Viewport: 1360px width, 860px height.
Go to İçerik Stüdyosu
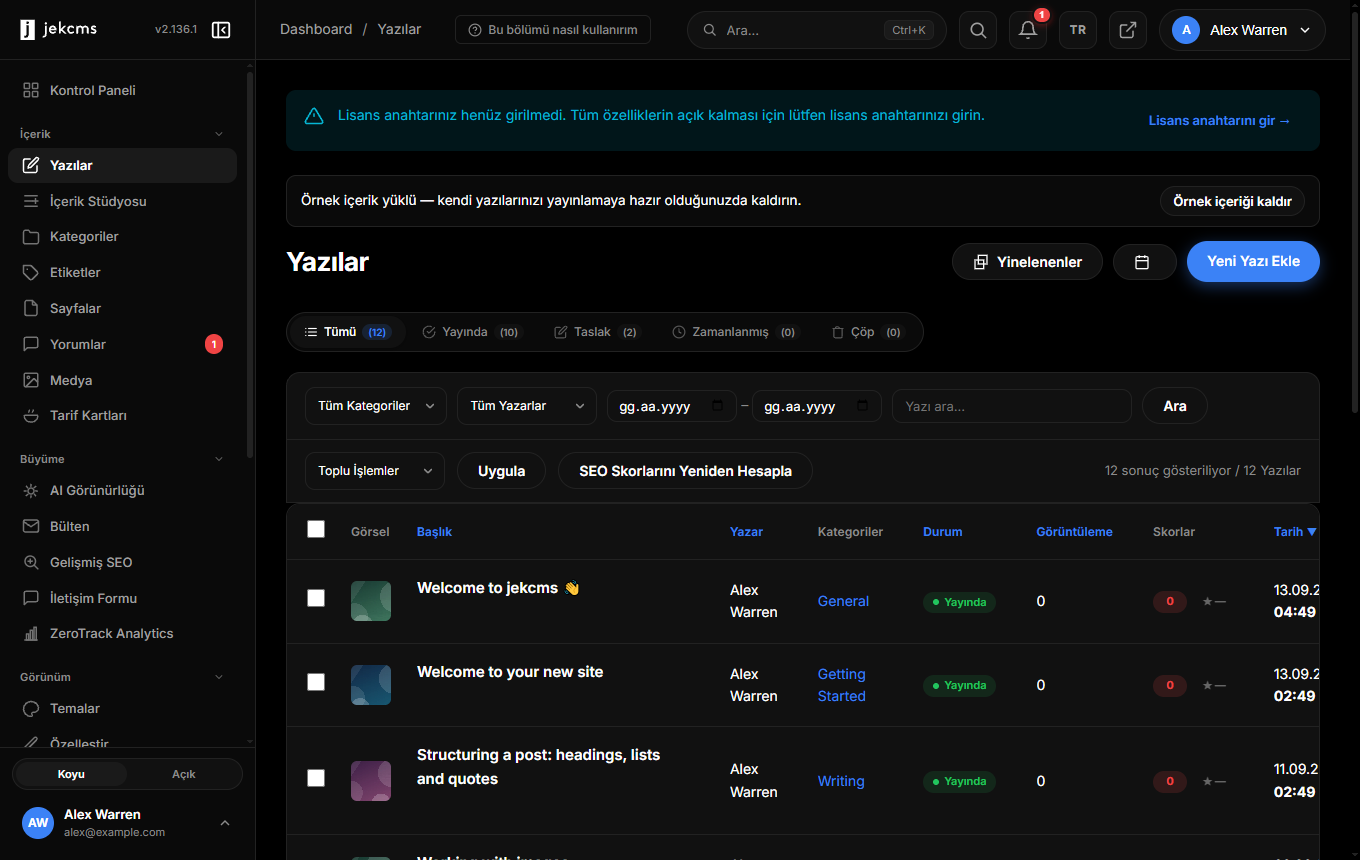pyautogui.click(x=122, y=201)
